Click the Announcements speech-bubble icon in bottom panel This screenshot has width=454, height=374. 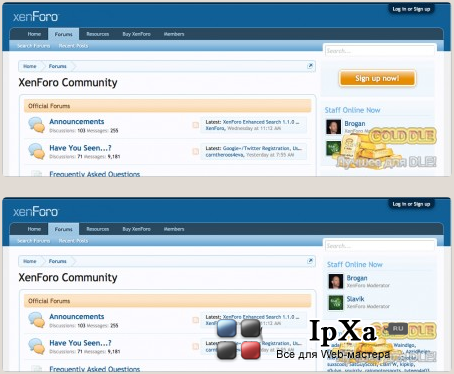tap(36, 320)
